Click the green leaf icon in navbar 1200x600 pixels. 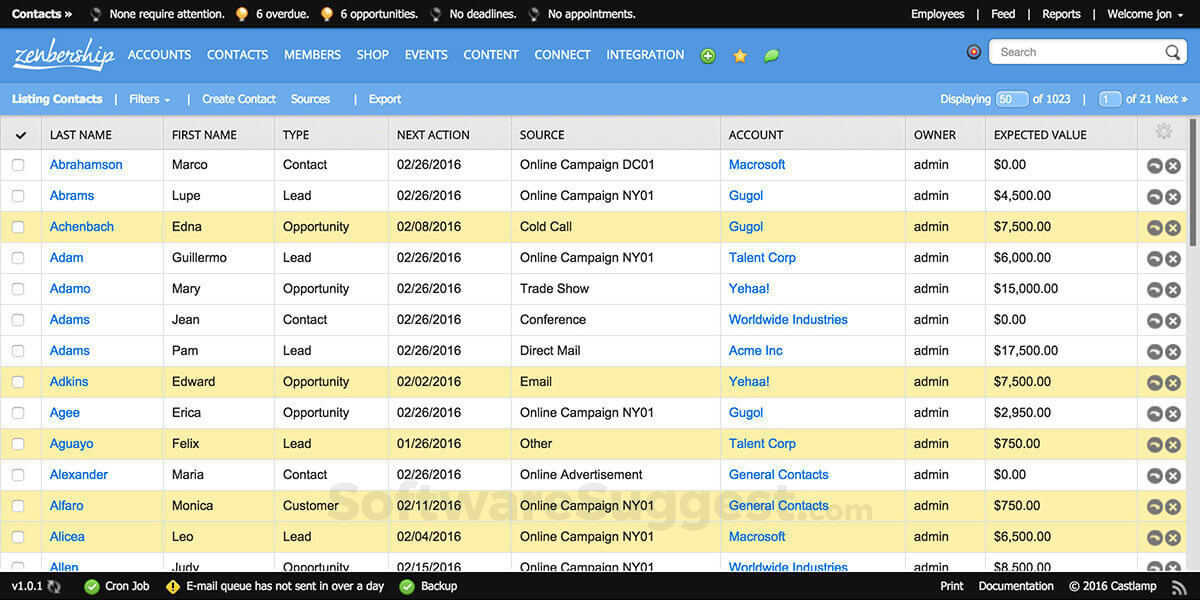click(x=771, y=56)
